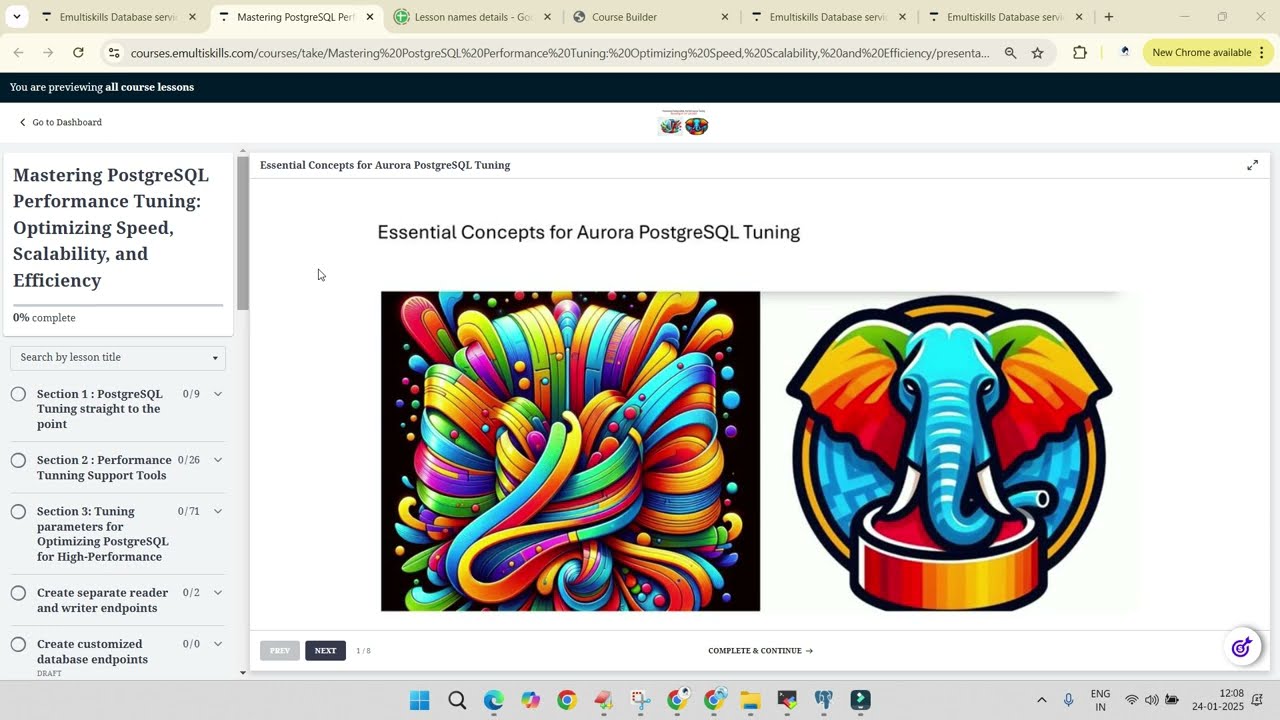Expand Section 1 PostgreSQL Tuning chevron
Screen dimensions: 1280x720
tap(217, 394)
